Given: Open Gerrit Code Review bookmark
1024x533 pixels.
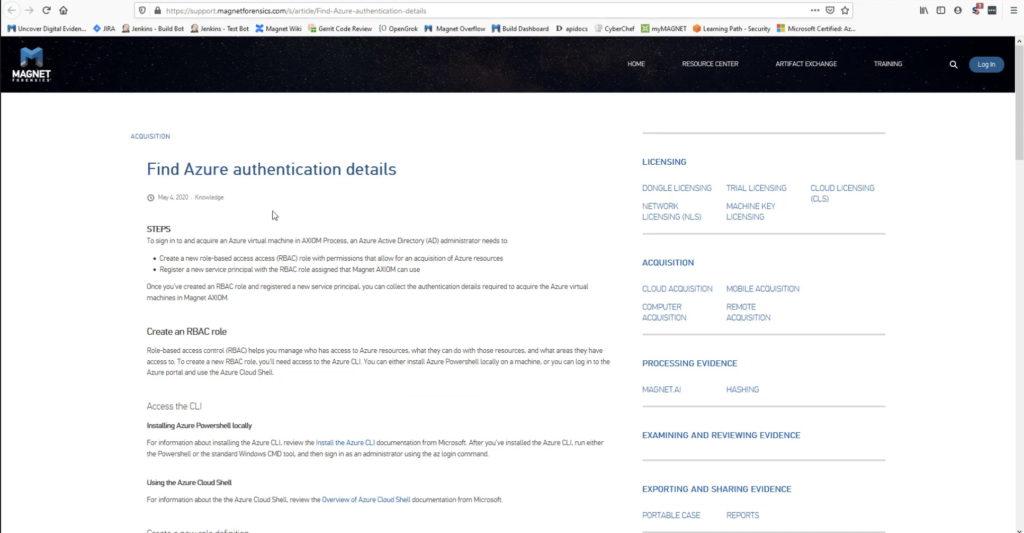Looking at the screenshot, I should [340, 29].
